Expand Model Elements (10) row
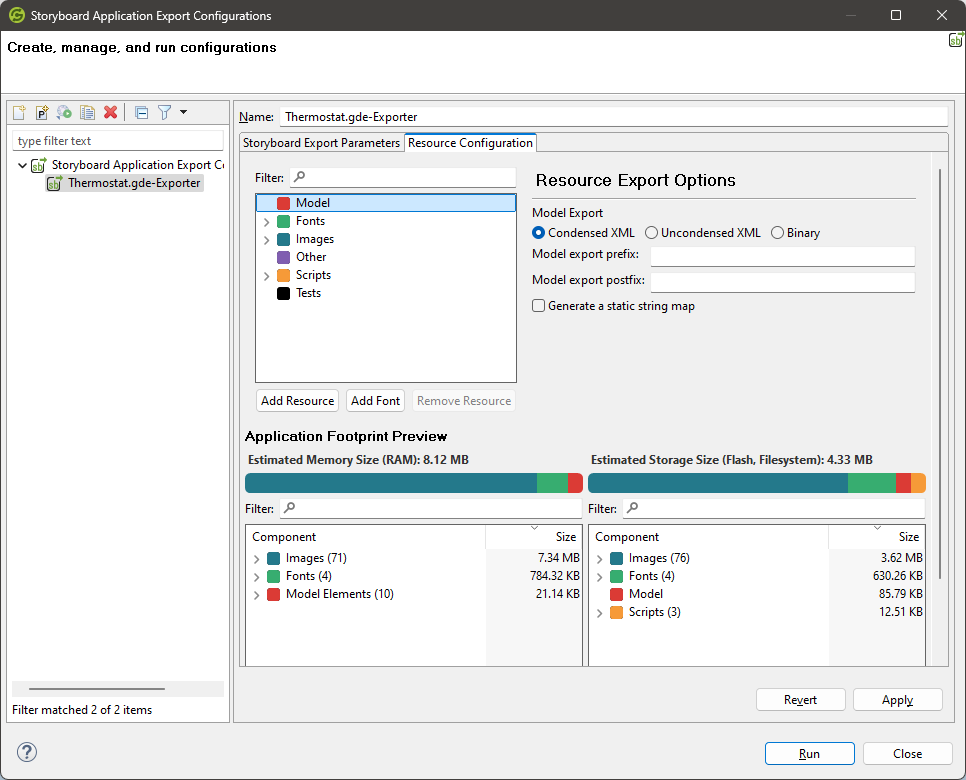 point(257,595)
